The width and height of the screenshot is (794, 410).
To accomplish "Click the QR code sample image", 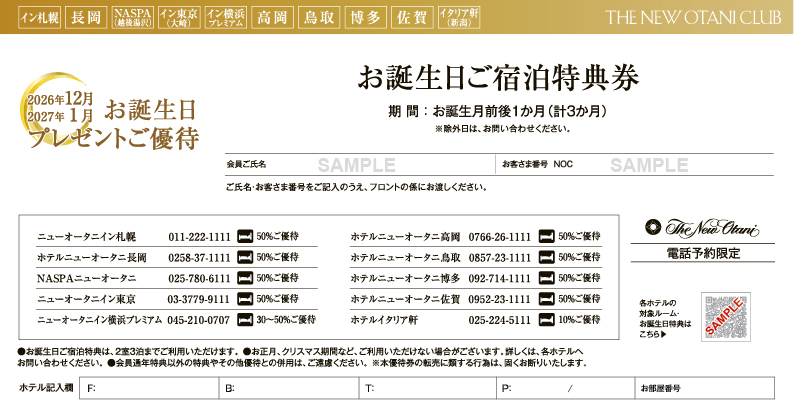I will 726,317.
